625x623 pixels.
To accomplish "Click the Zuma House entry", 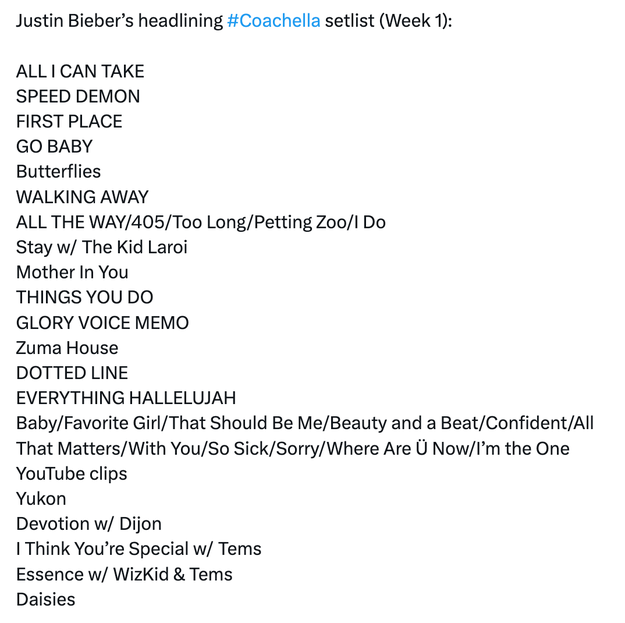I will coord(67,348).
